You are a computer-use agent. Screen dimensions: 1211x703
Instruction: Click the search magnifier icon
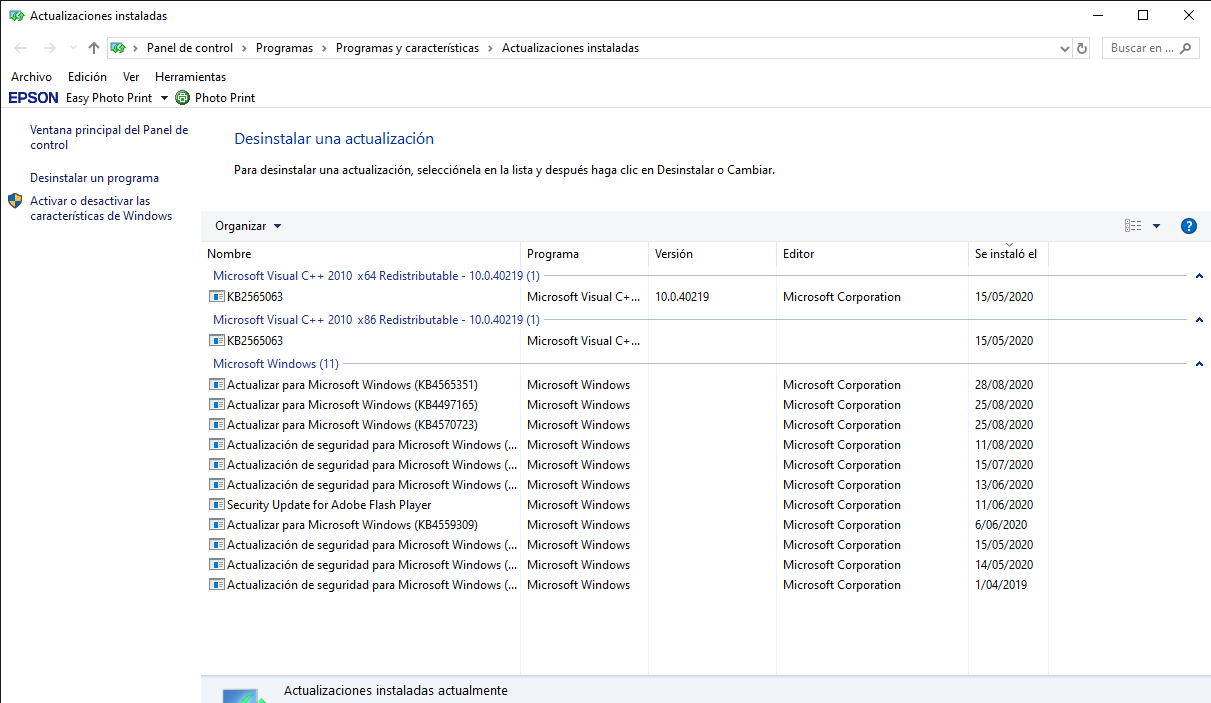point(1186,48)
